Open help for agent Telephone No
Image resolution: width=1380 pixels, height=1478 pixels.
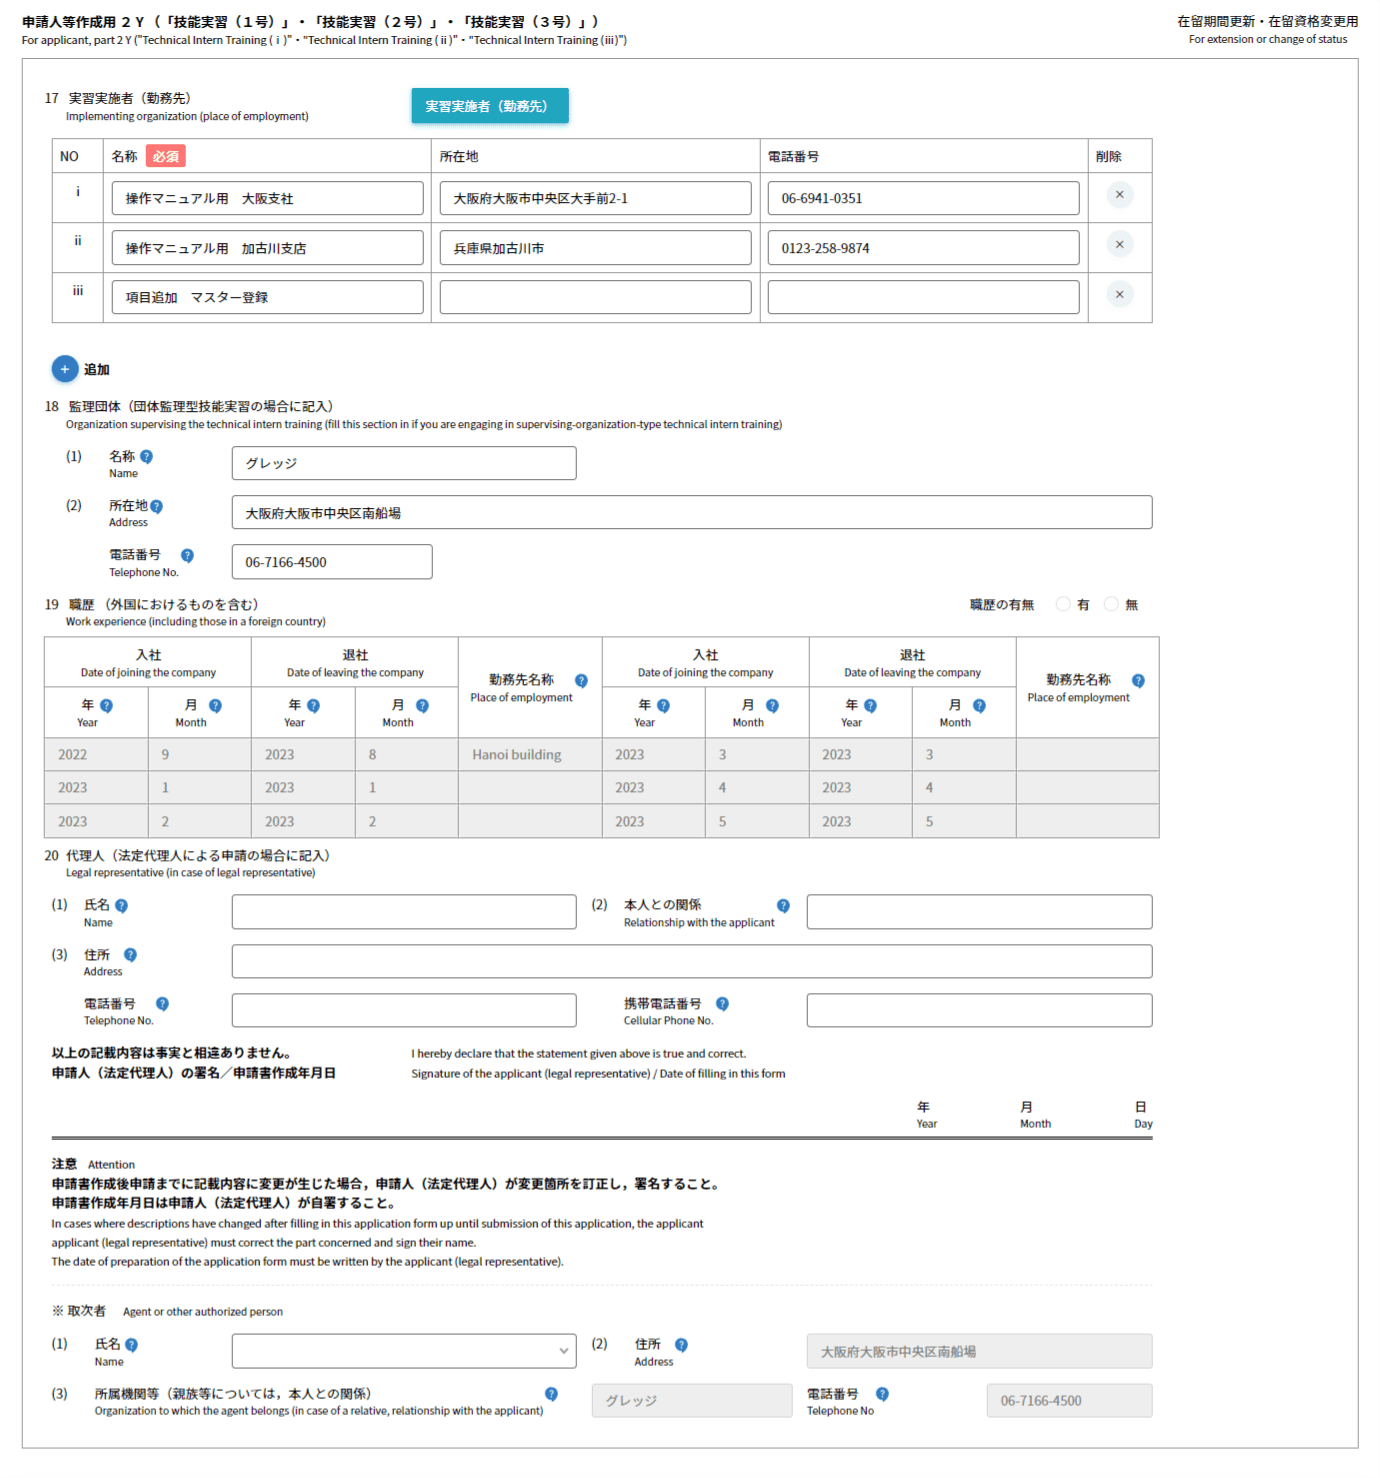(x=882, y=1394)
